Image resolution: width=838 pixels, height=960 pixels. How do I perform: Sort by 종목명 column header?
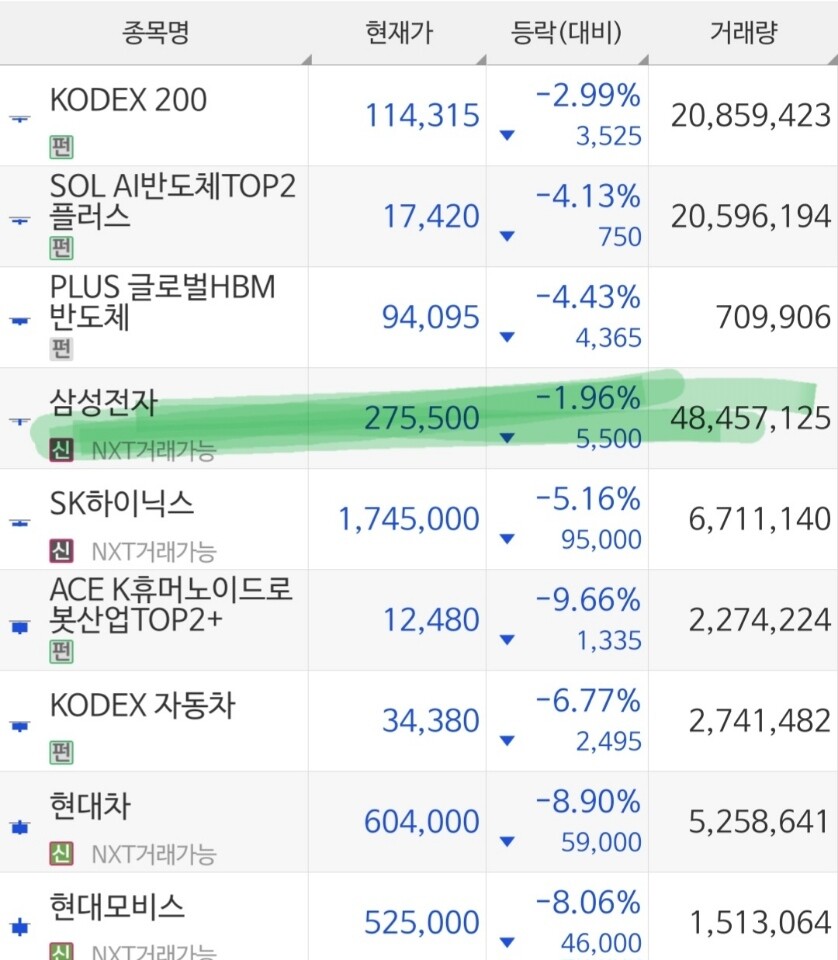[x=155, y=32]
